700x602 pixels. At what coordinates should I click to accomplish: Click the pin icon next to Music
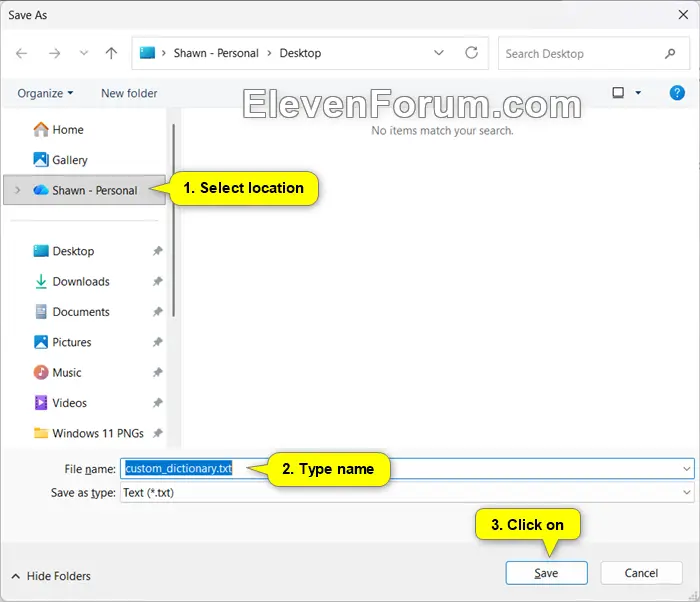point(157,372)
